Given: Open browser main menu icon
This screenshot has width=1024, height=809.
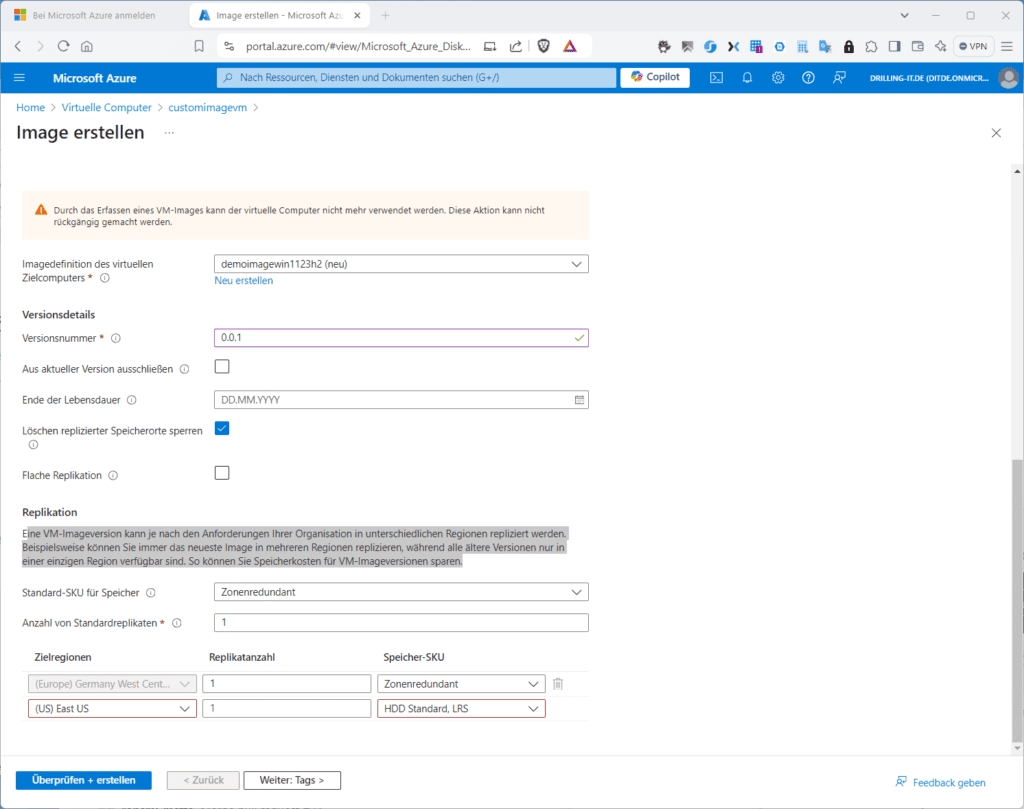Looking at the screenshot, I should point(1007,46).
